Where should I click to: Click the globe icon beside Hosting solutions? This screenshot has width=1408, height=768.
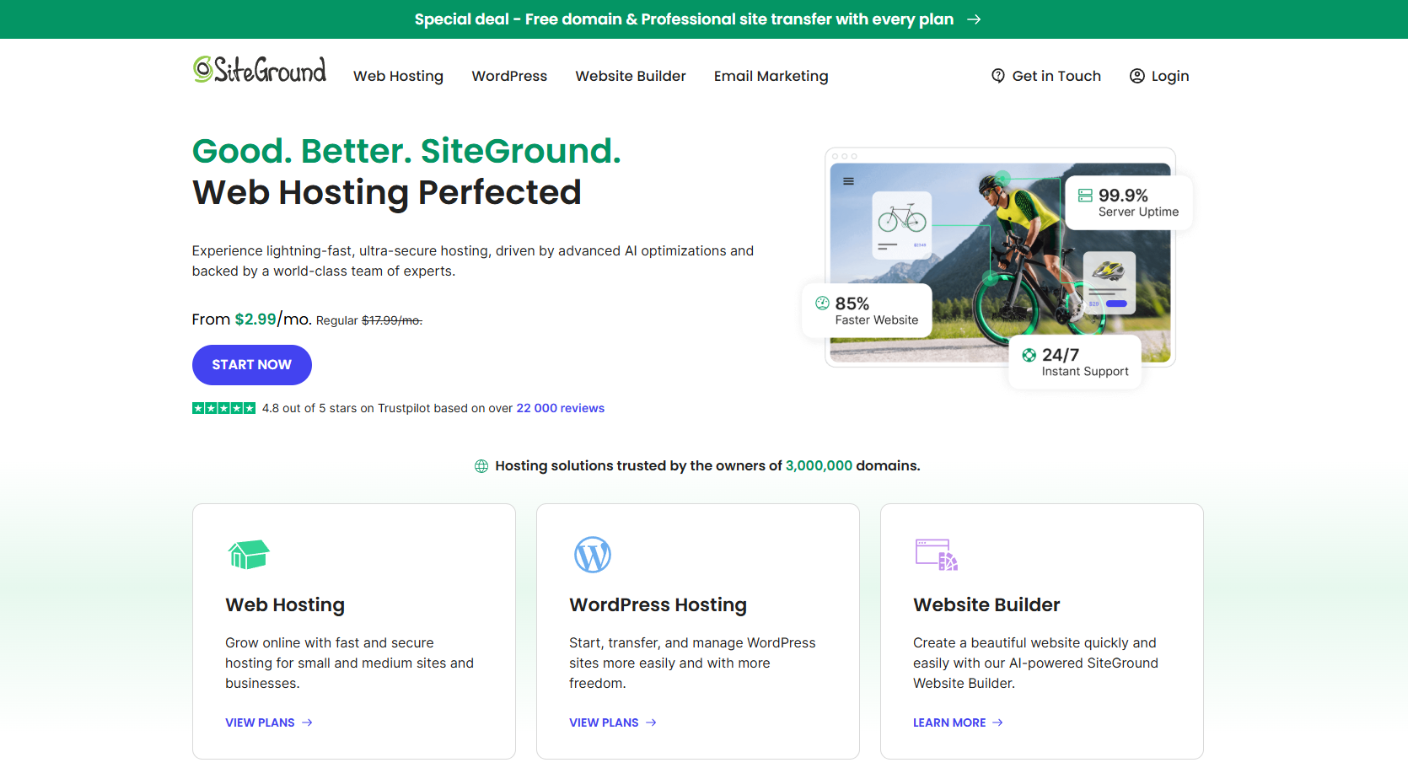click(x=481, y=466)
